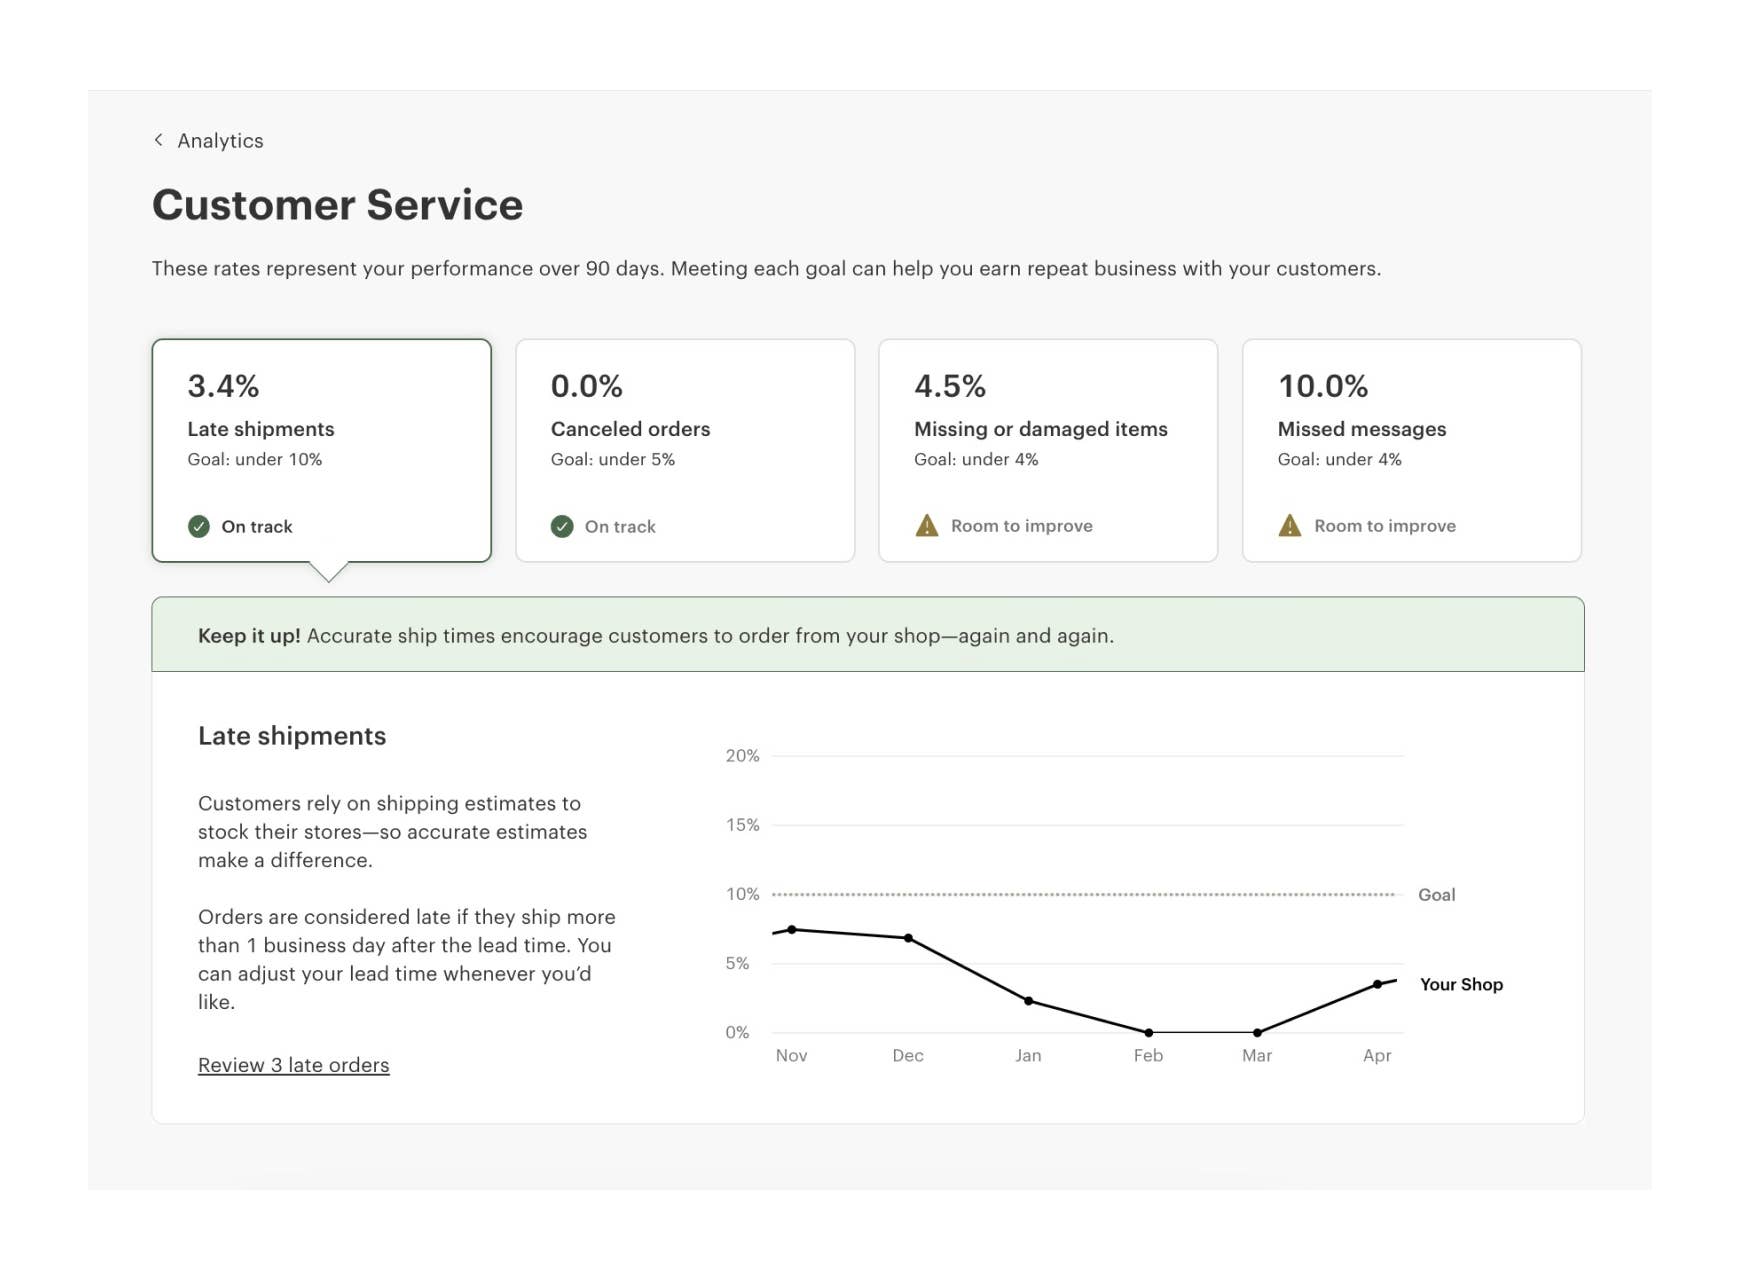Click the Your Shop line label
The width and height of the screenshot is (1742, 1278).
point(1461,984)
